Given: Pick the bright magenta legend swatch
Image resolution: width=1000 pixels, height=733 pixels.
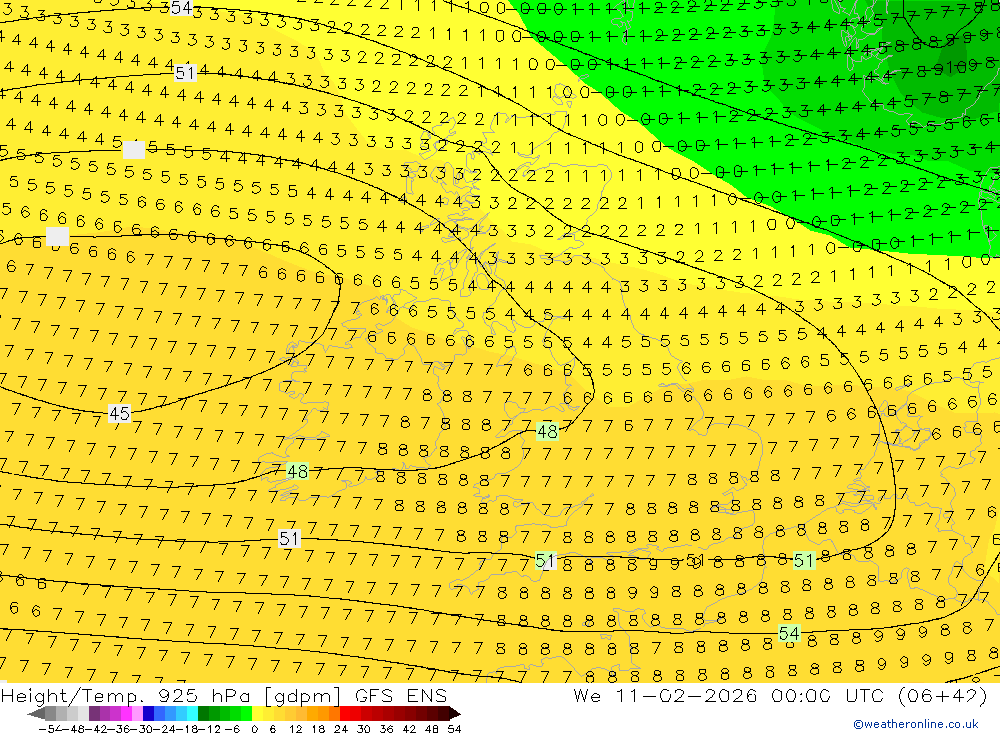Looking at the screenshot, I should (x=126, y=714).
